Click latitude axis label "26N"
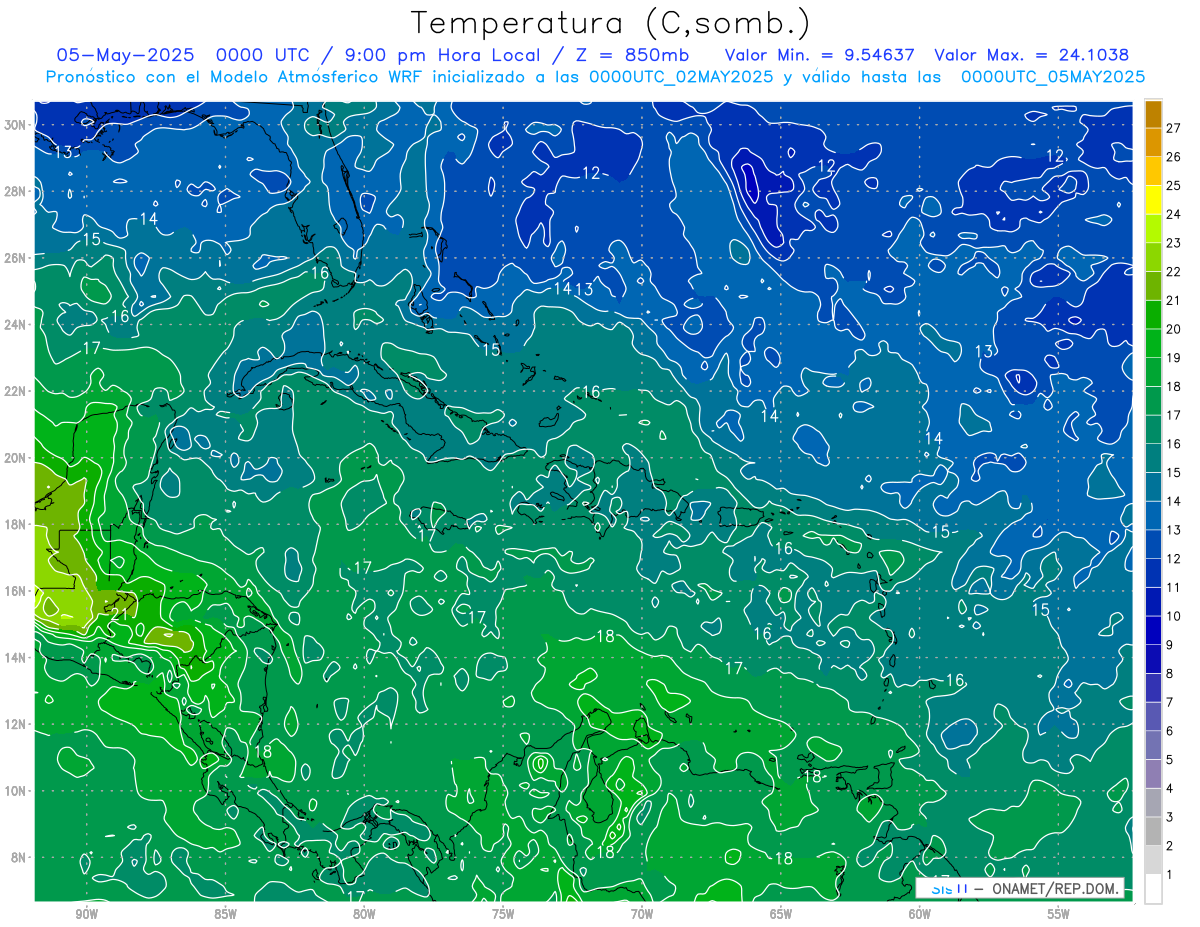Image resolution: width=1200 pixels, height=927 pixels. pos(14,258)
